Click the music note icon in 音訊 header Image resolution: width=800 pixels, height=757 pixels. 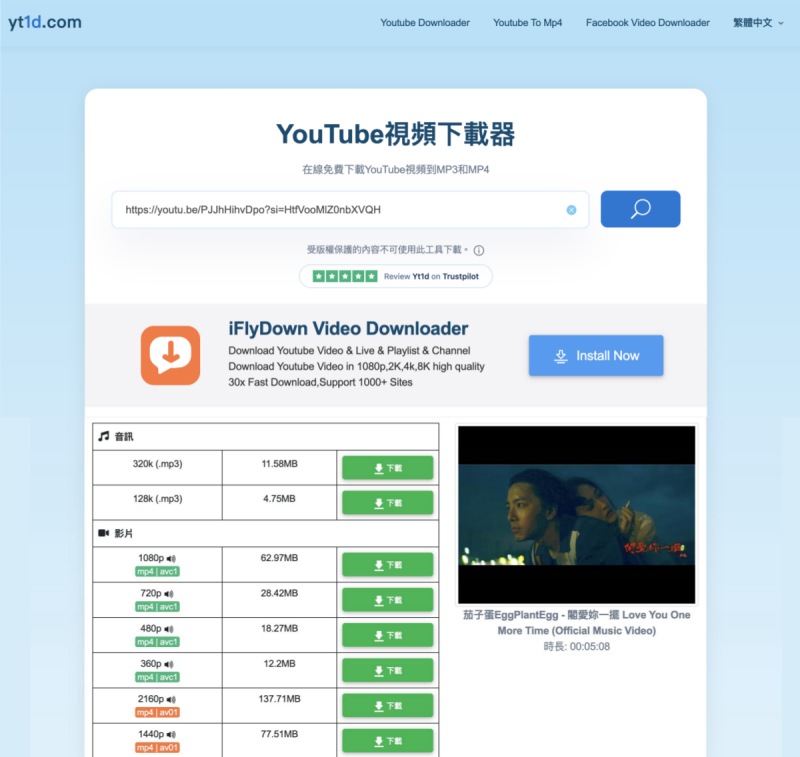[104, 436]
